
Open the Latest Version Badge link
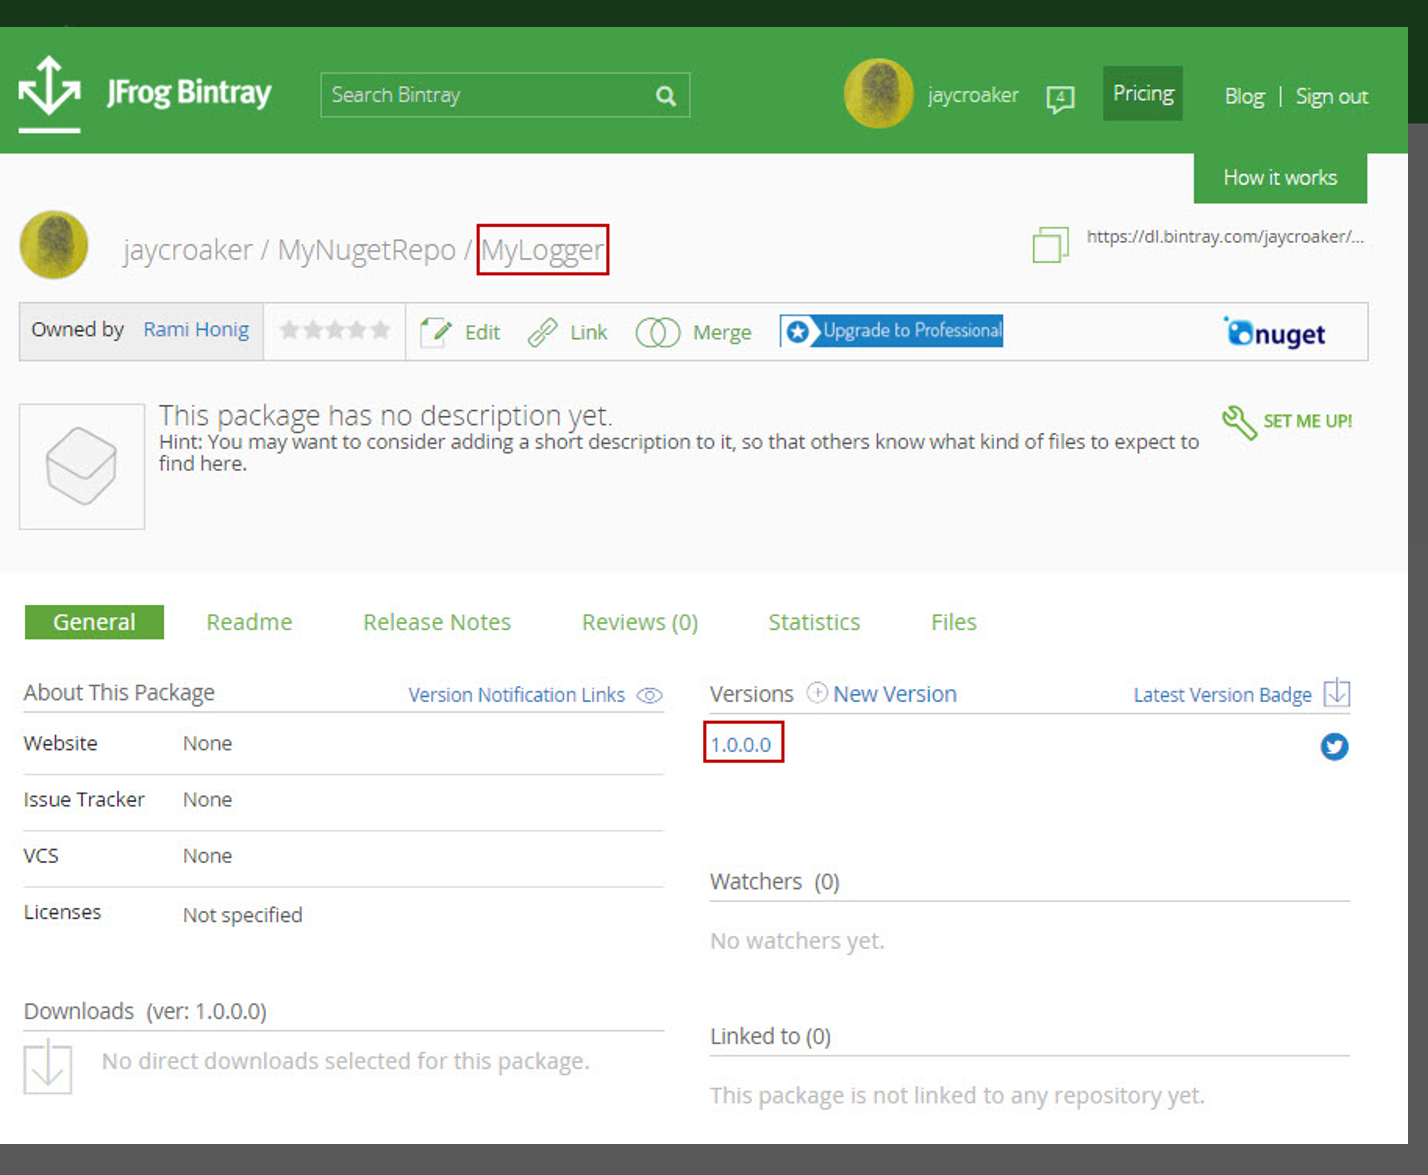(1222, 695)
